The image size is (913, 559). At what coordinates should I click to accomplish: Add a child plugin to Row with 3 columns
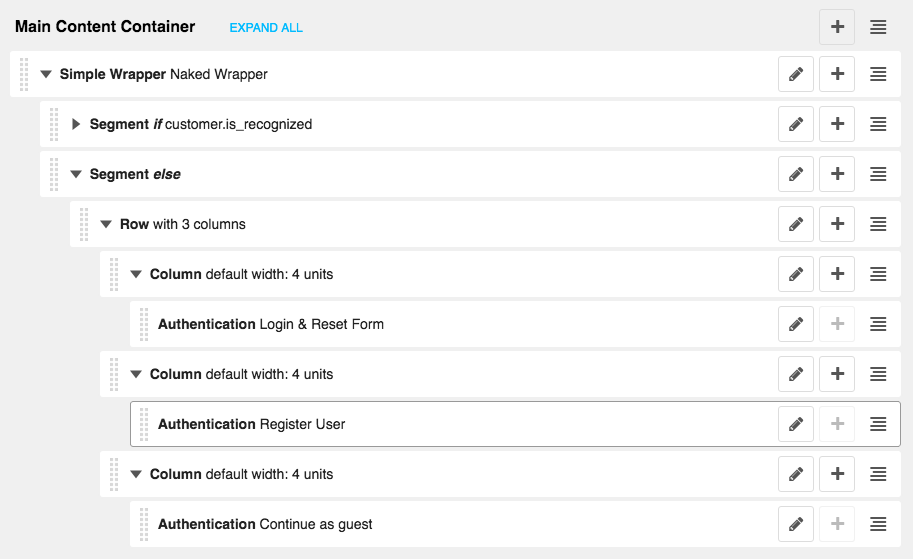(x=837, y=224)
